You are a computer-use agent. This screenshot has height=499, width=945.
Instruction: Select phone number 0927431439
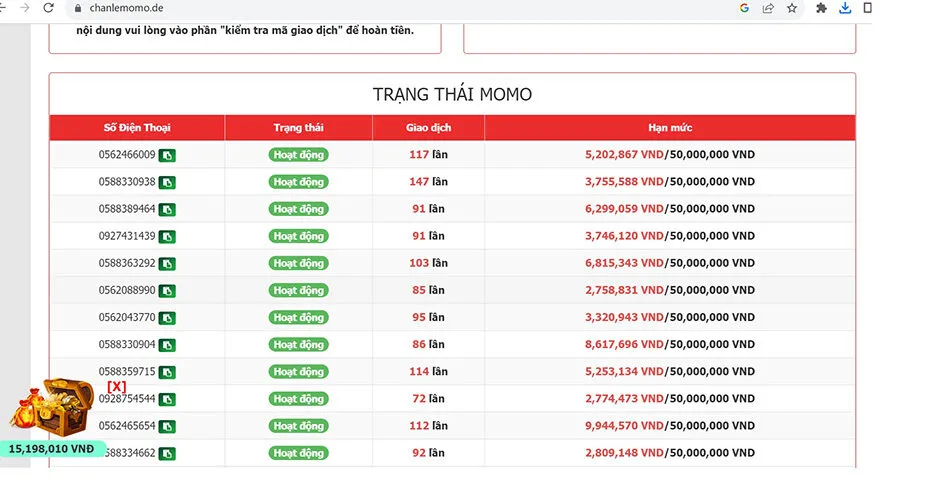pos(127,236)
